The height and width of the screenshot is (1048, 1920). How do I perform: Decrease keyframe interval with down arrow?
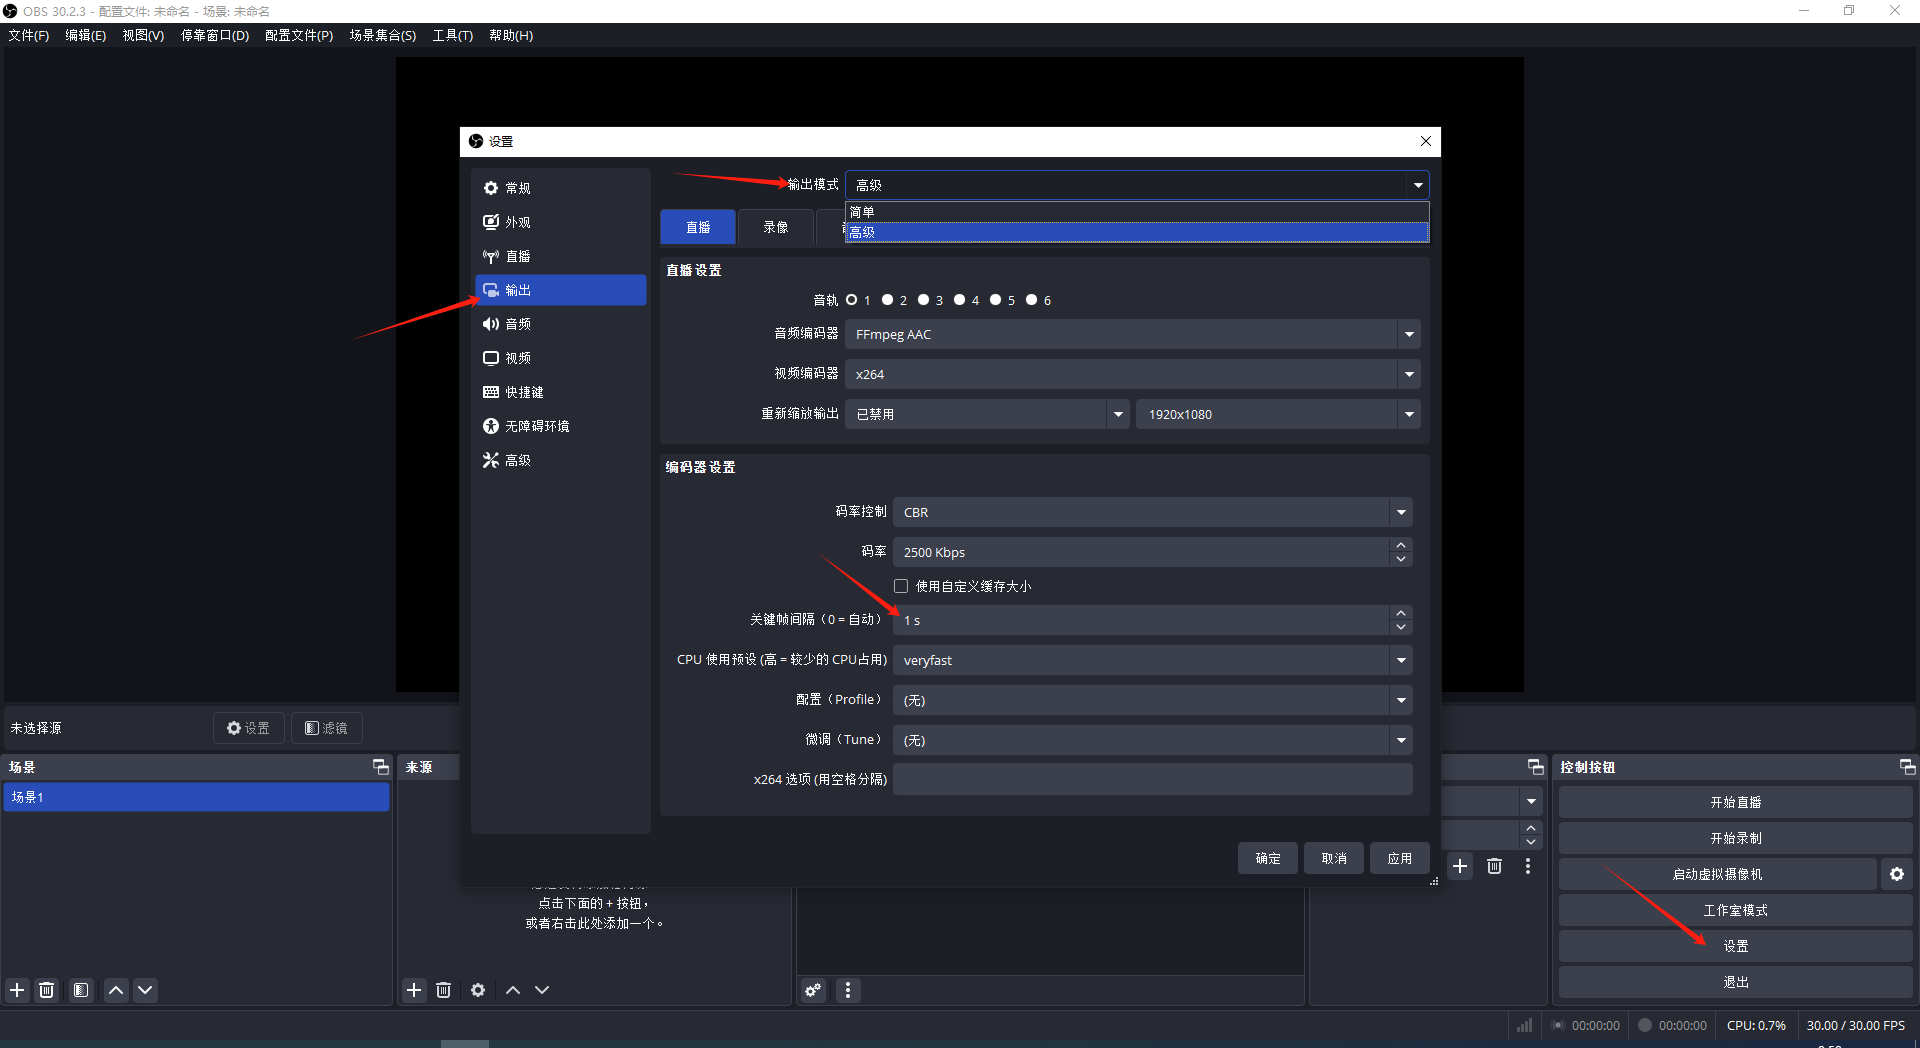point(1401,627)
